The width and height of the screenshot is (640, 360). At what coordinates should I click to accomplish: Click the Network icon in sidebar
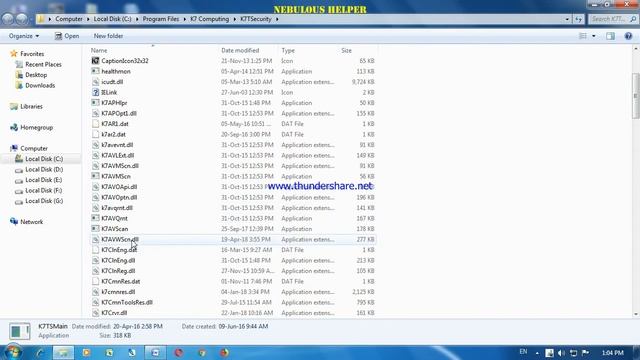click(x=14, y=222)
